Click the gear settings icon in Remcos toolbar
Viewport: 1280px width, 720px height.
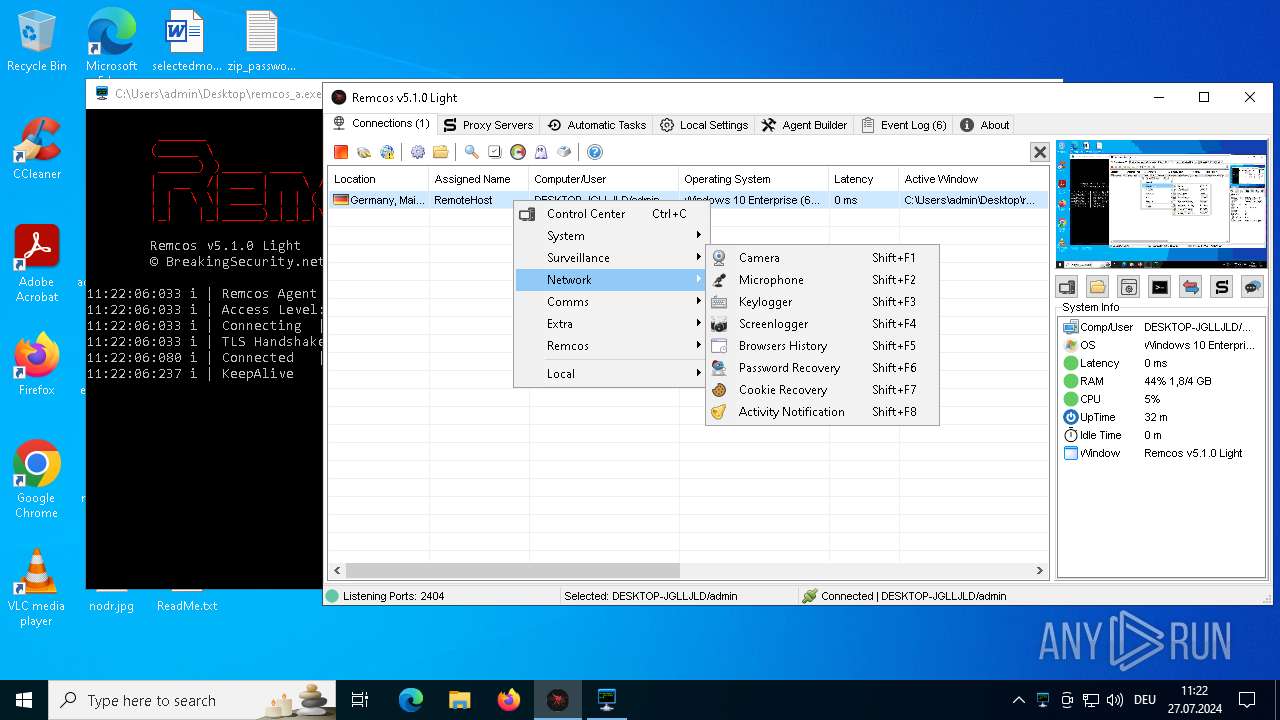(418, 152)
